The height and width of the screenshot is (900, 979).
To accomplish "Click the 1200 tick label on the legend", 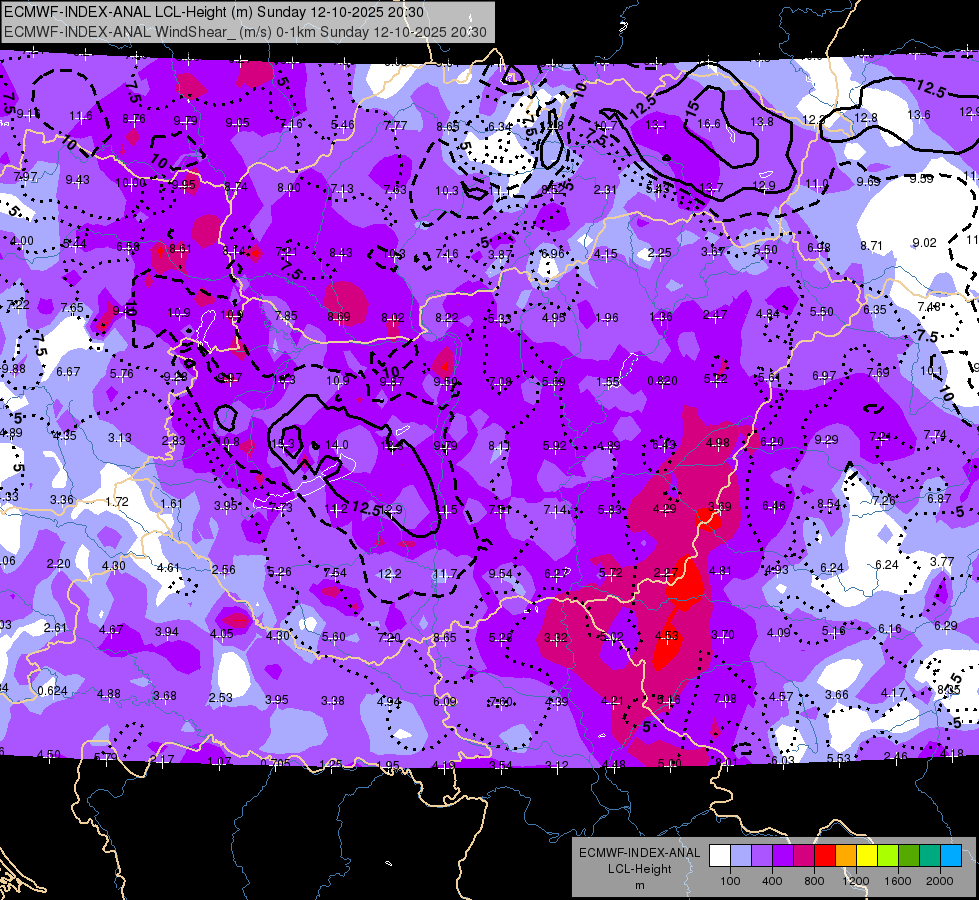I will 855,881.
